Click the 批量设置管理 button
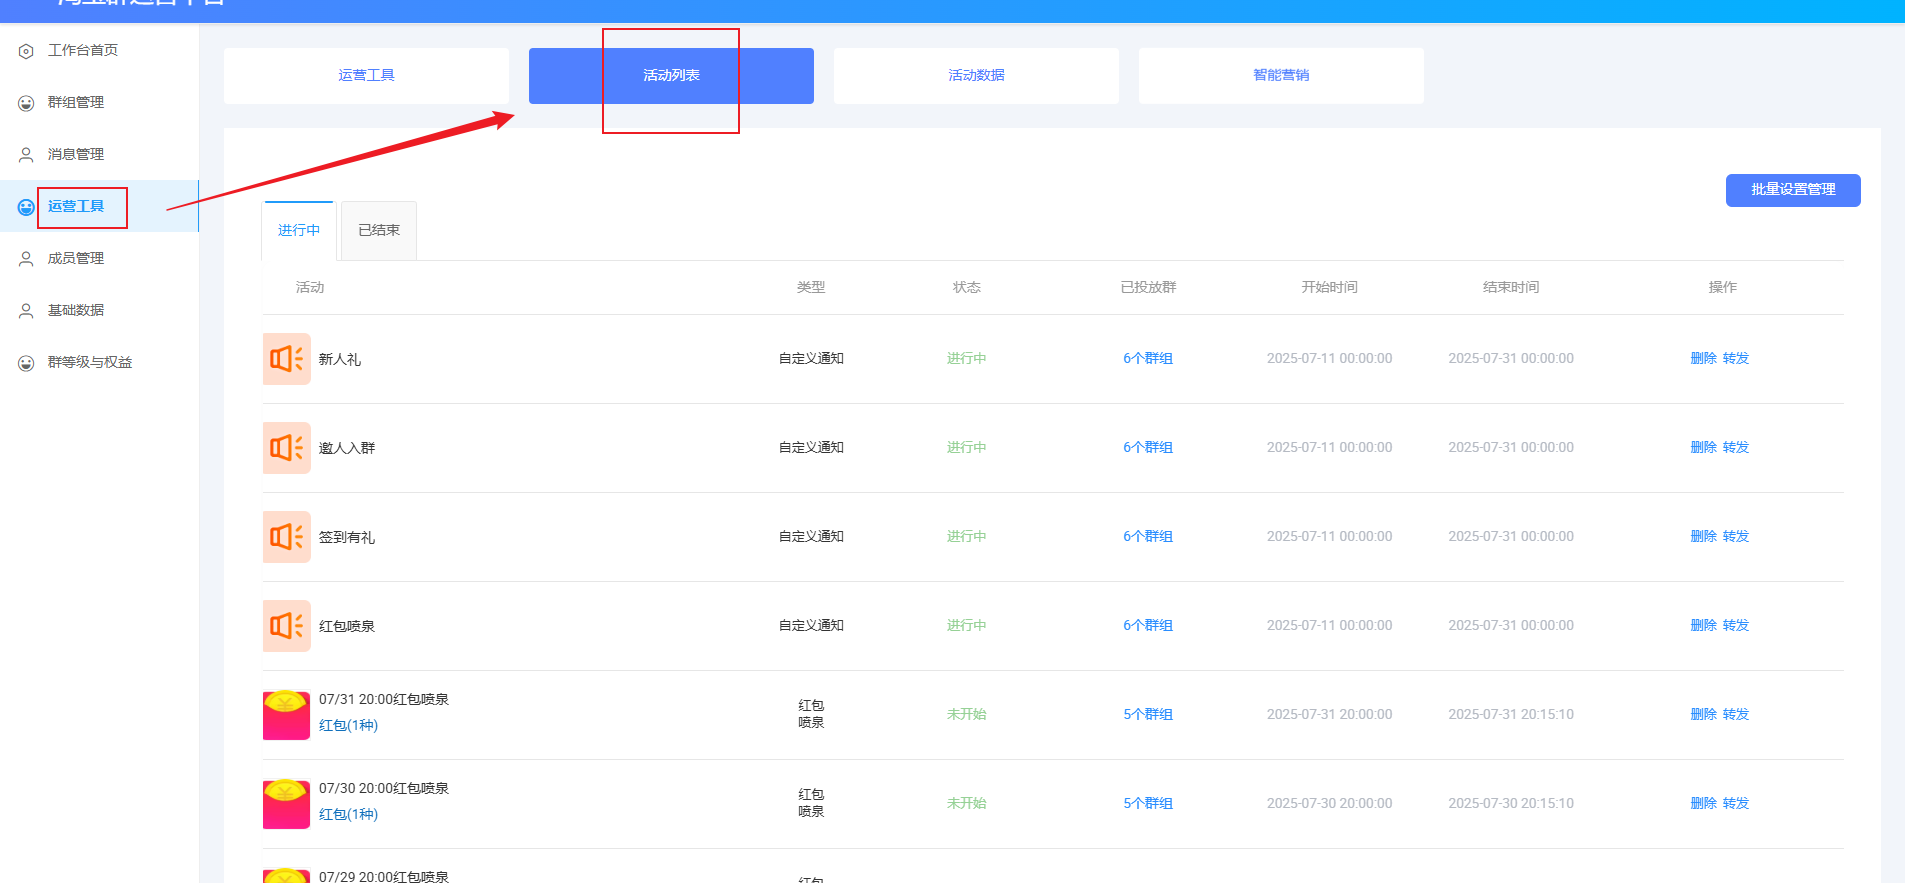This screenshot has width=1905, height=883. [1793, 190]
